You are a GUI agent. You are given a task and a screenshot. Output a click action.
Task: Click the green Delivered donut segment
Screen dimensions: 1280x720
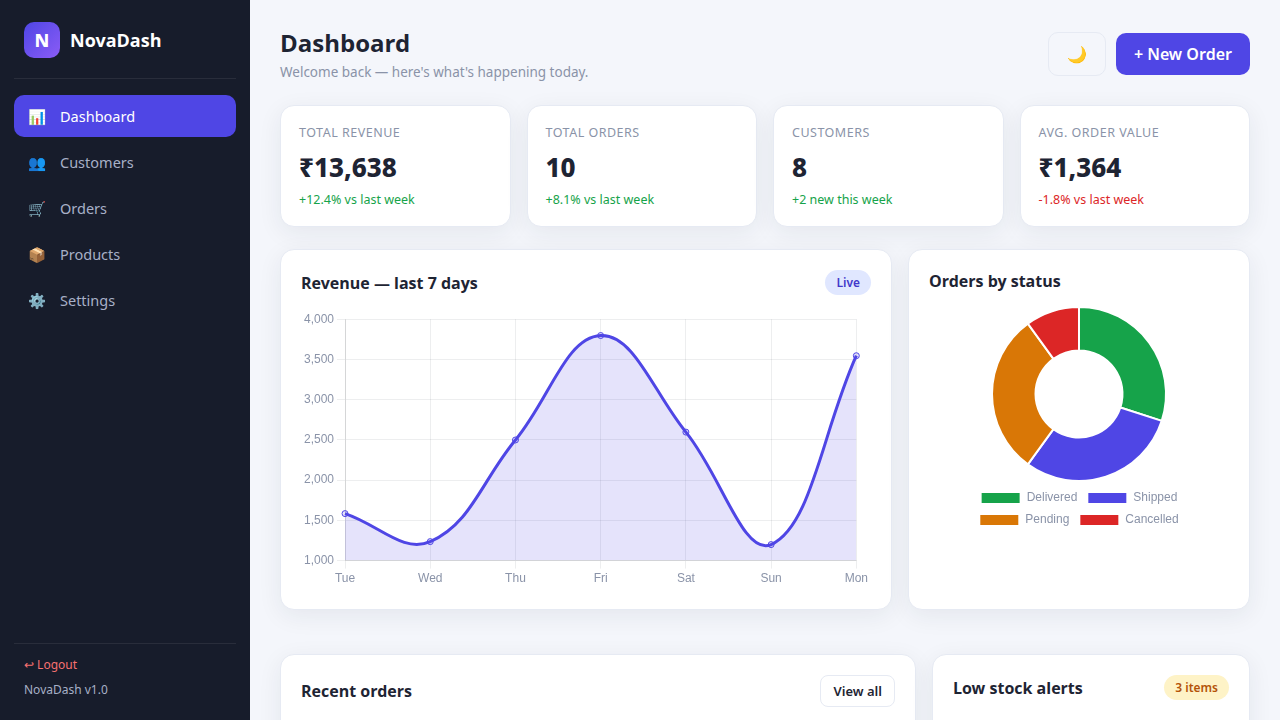(1130, 355)
